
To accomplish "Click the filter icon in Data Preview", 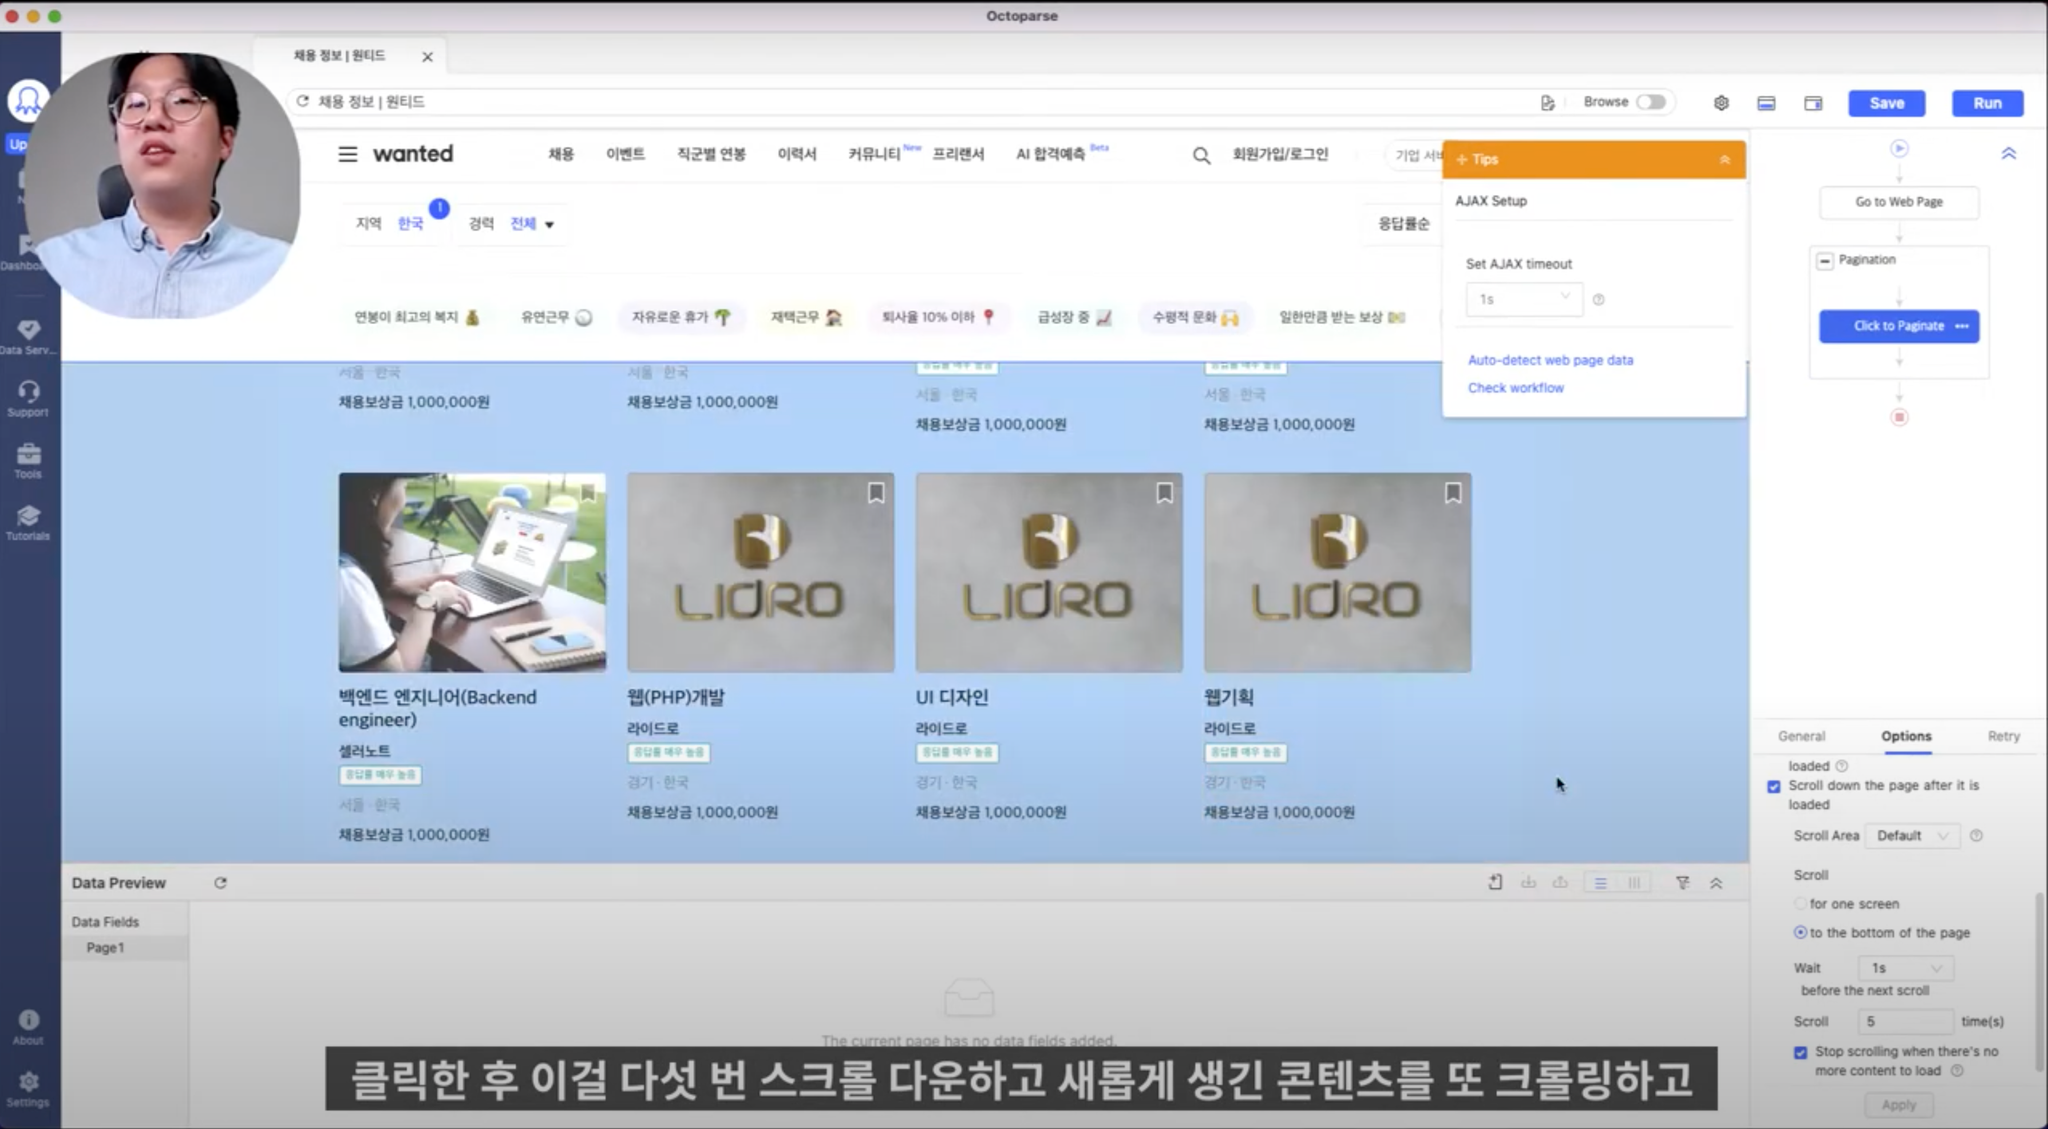I will click(1683, 883).
